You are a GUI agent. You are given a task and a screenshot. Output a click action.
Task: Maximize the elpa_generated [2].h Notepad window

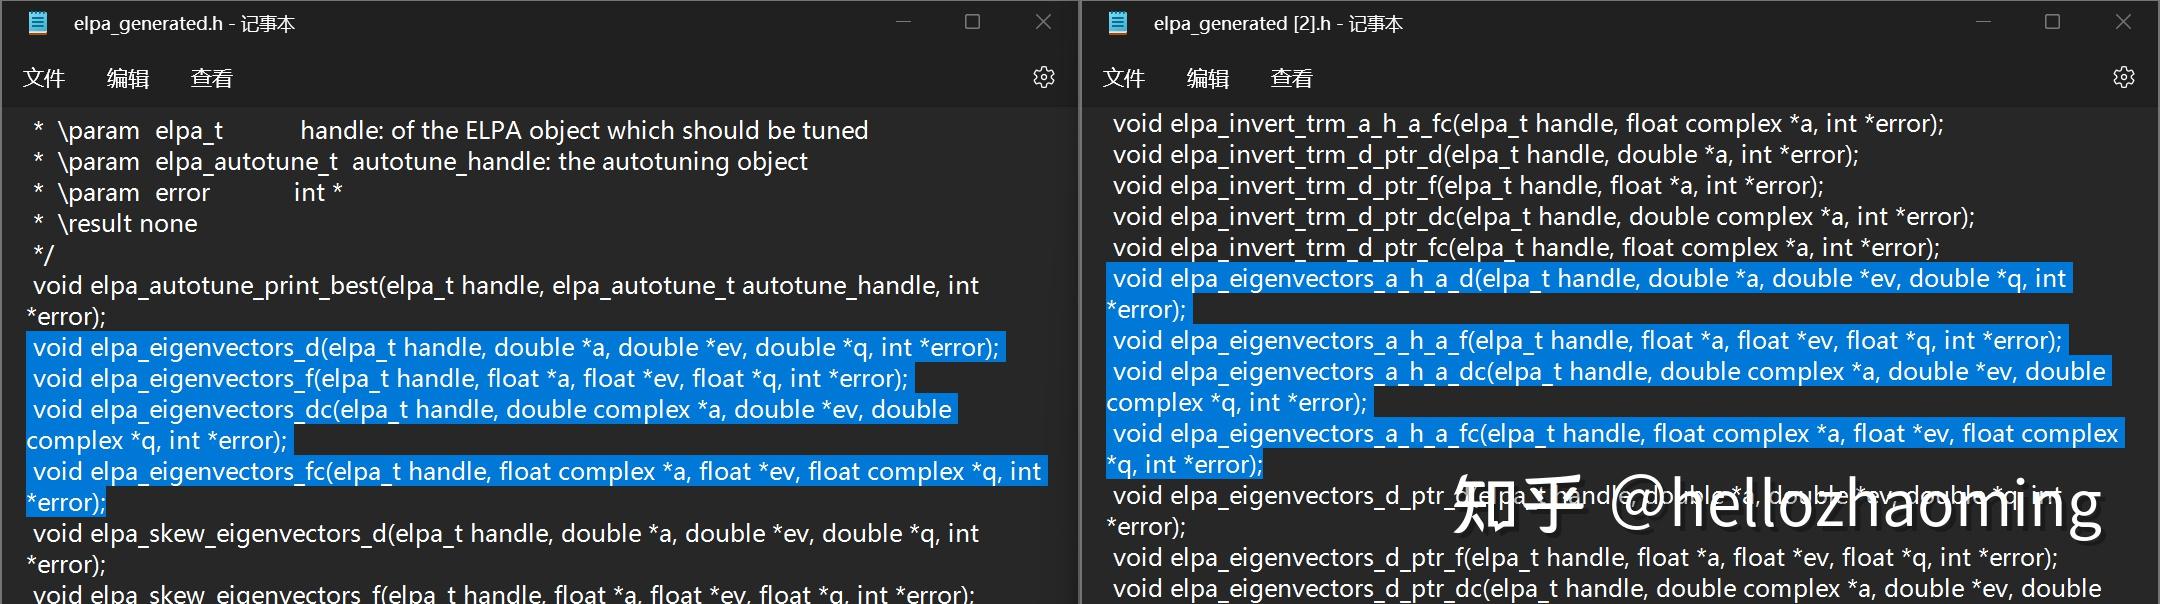tap(2052, 22)
